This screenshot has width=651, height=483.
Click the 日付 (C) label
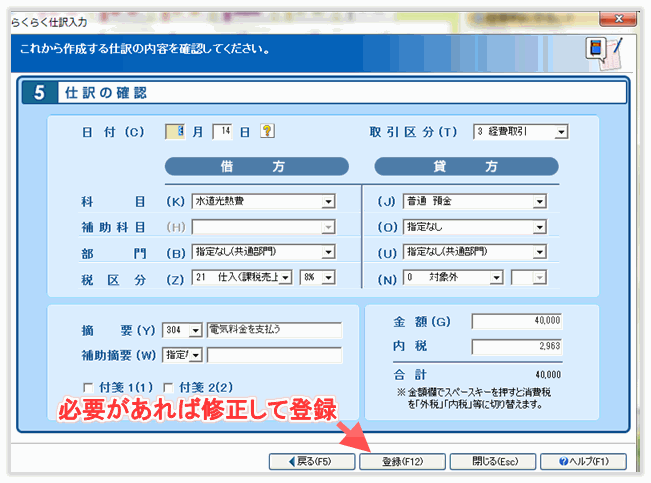coord(113,132)
